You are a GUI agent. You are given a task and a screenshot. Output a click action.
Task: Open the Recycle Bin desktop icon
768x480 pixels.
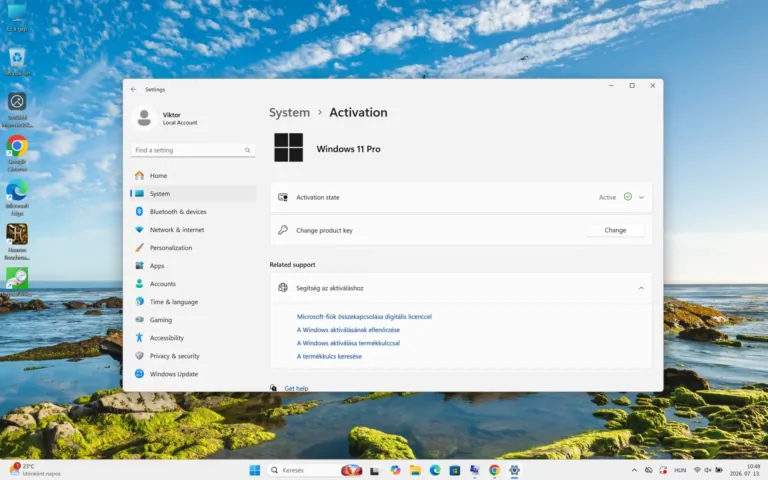click(17, 62)
